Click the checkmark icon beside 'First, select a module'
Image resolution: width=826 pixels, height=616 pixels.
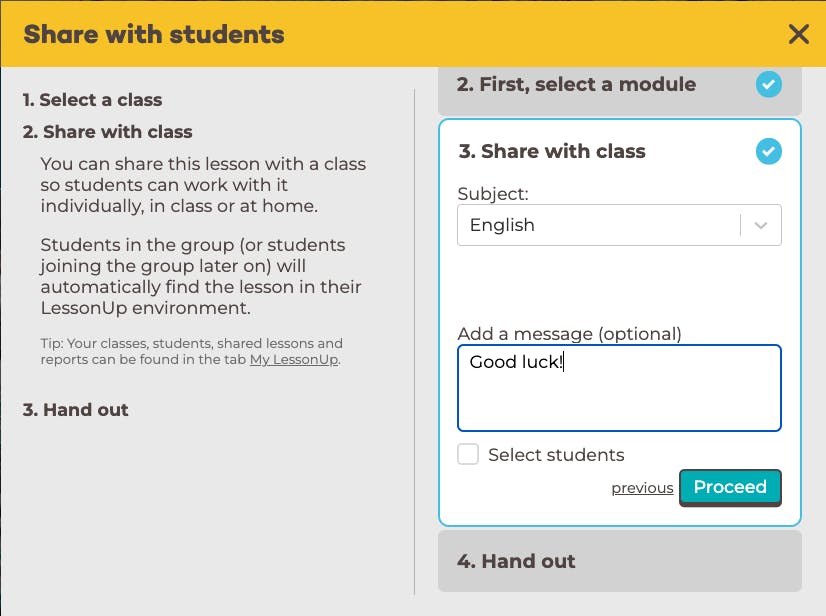[x=769, y=84]
